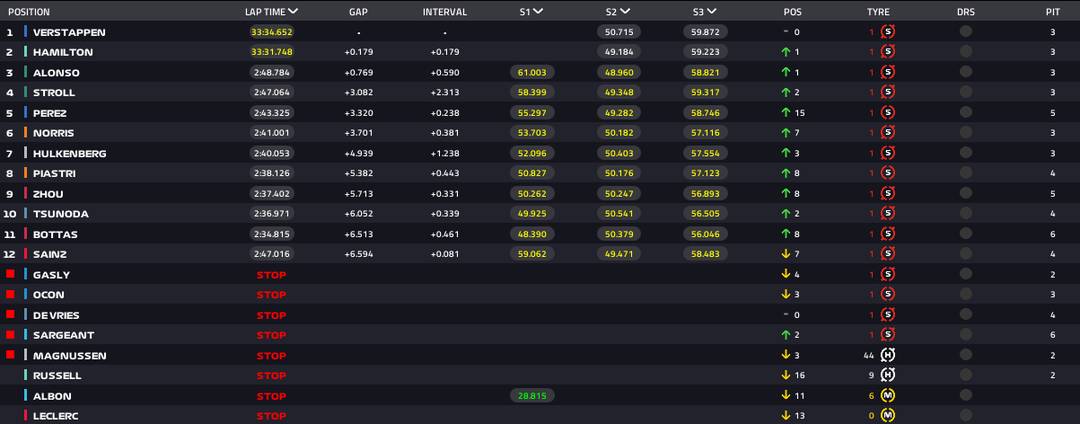Click Ocon's DRS indicator dot
The height and width of the screenshot is (424, 1080).
[966, 295]
